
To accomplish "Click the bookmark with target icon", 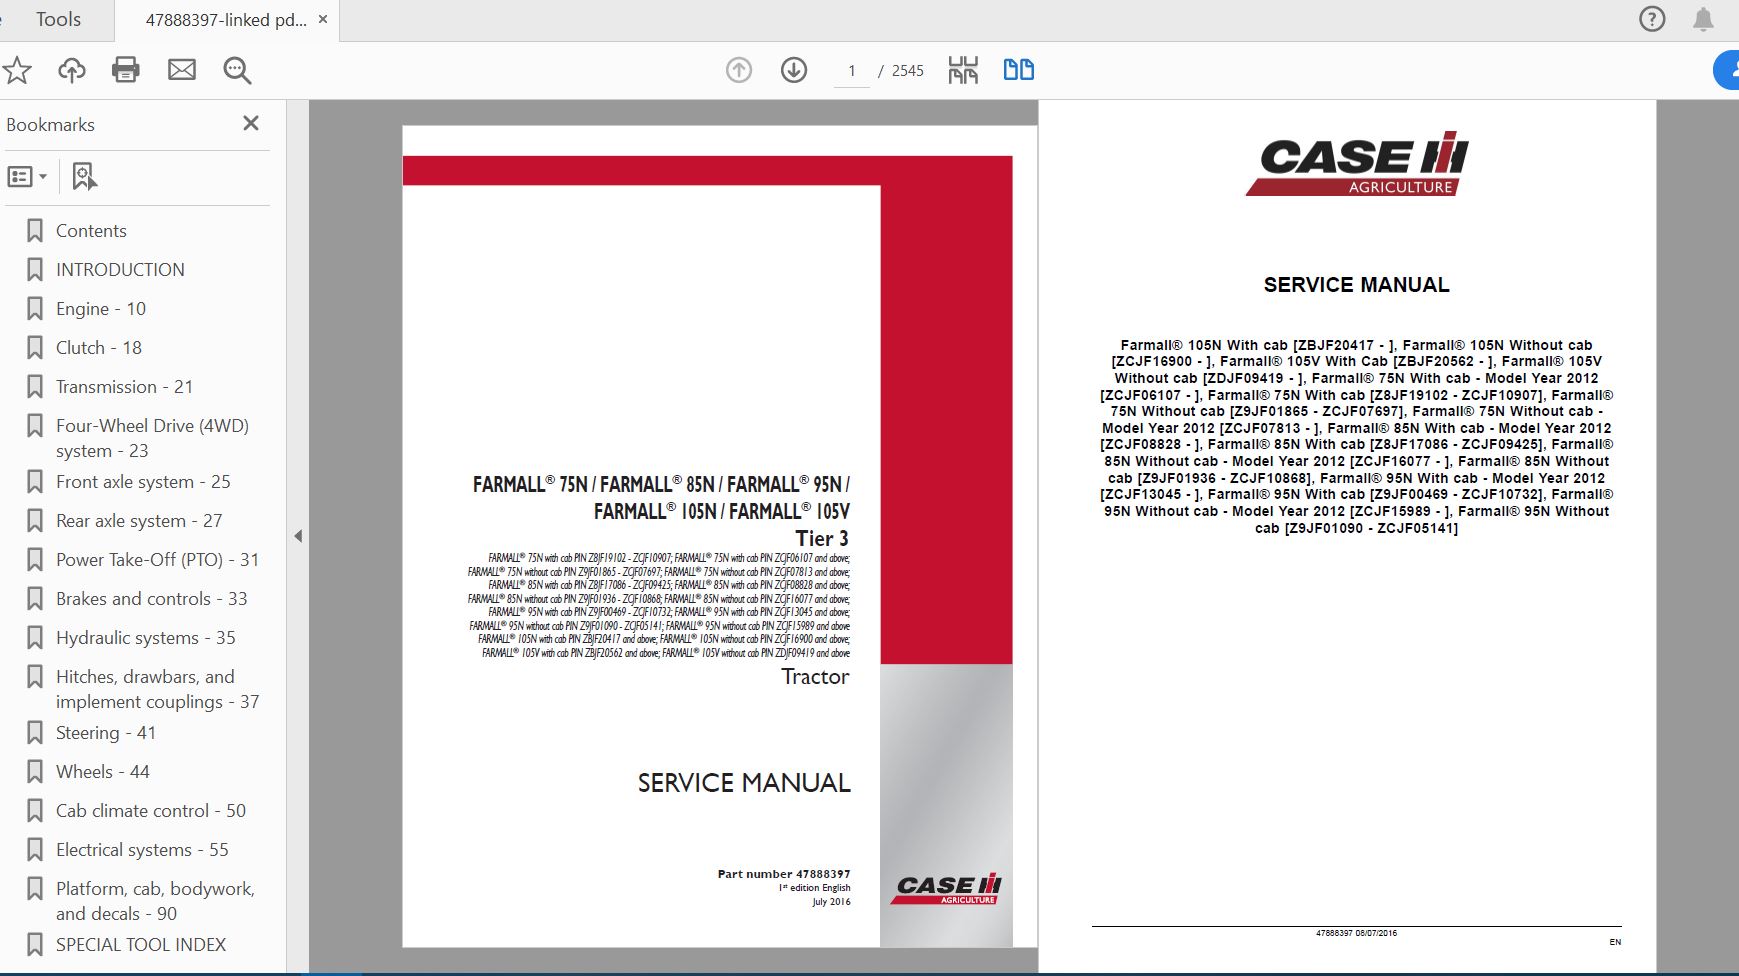I will click(x=84, y=176).
